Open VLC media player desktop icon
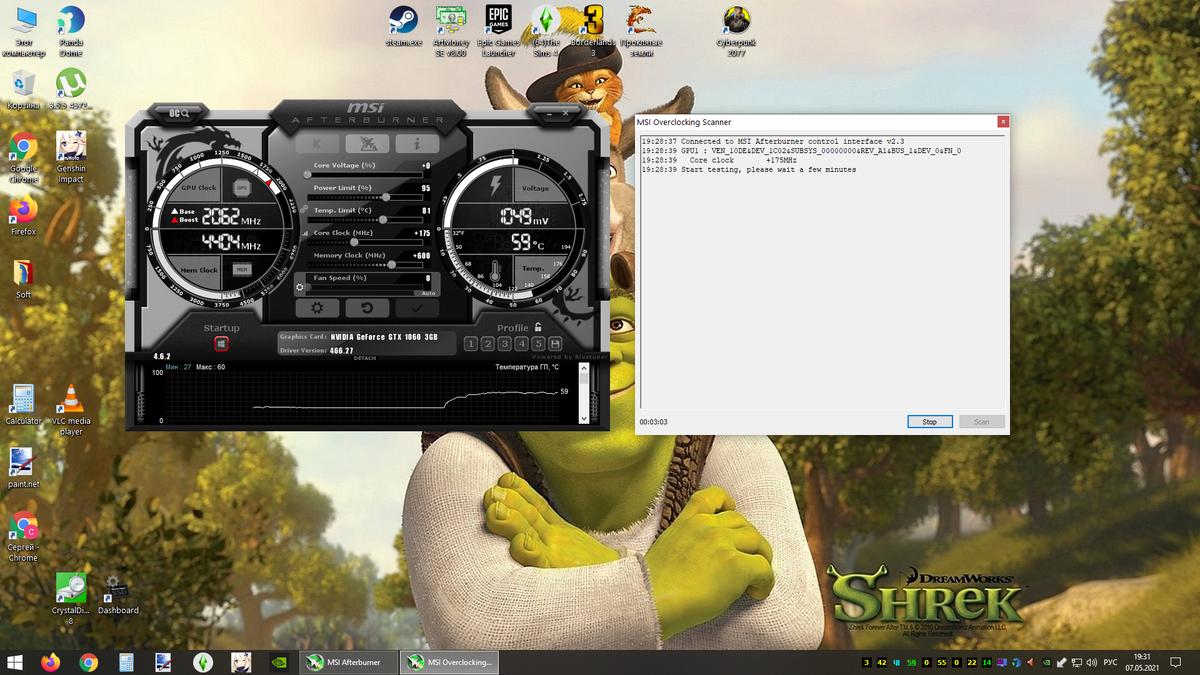Screen dimensions: 1200x675 [x=71, y=410]
